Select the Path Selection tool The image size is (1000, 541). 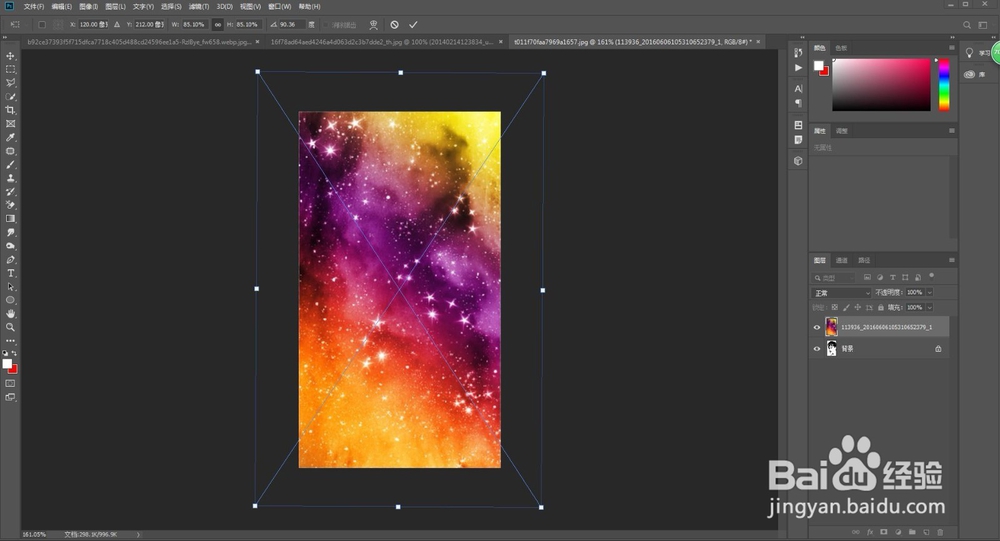10,286
